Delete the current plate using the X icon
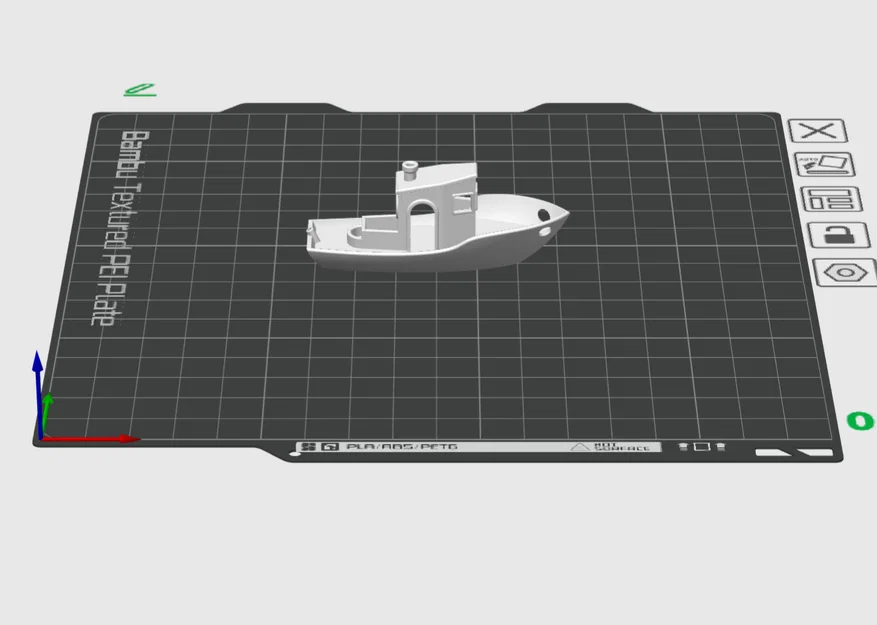The image size is (877, 625). pos(819,131)
